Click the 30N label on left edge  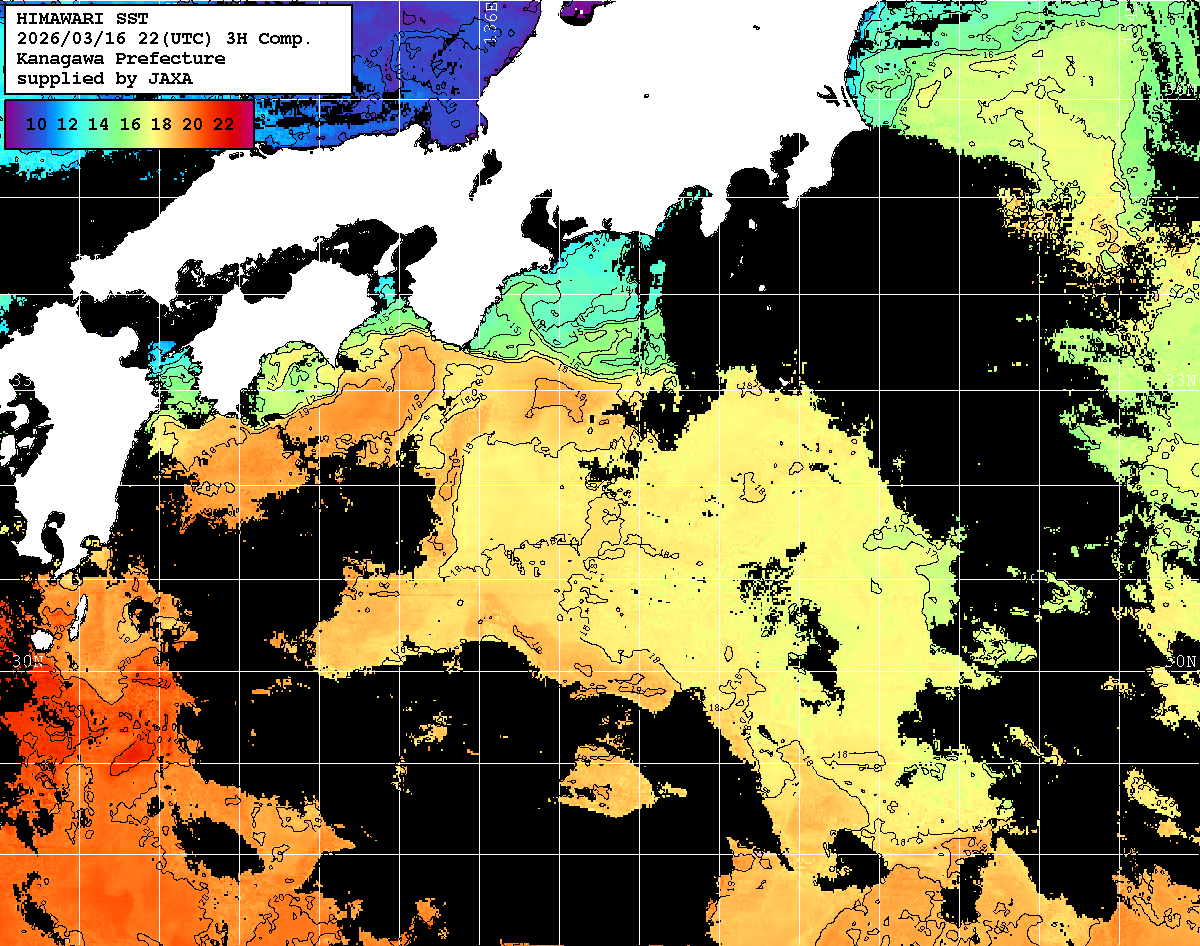[28, 661]
